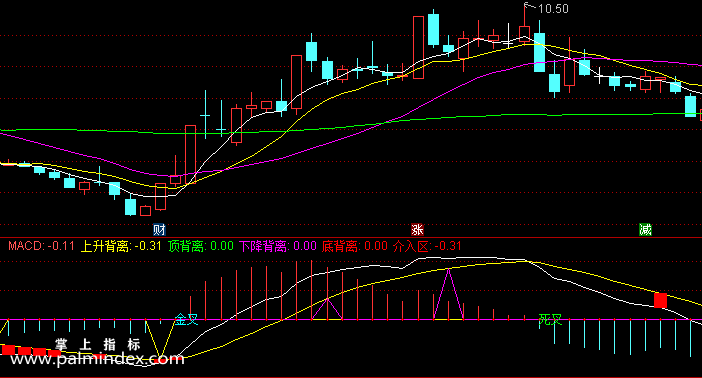Select the magenta 下降背离 indicator label

point(278,246)
